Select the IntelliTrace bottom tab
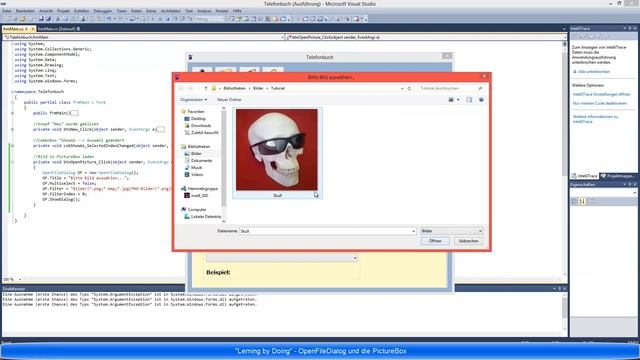The image size is (640, 360). pyautogui.click(x=584, y=176)
